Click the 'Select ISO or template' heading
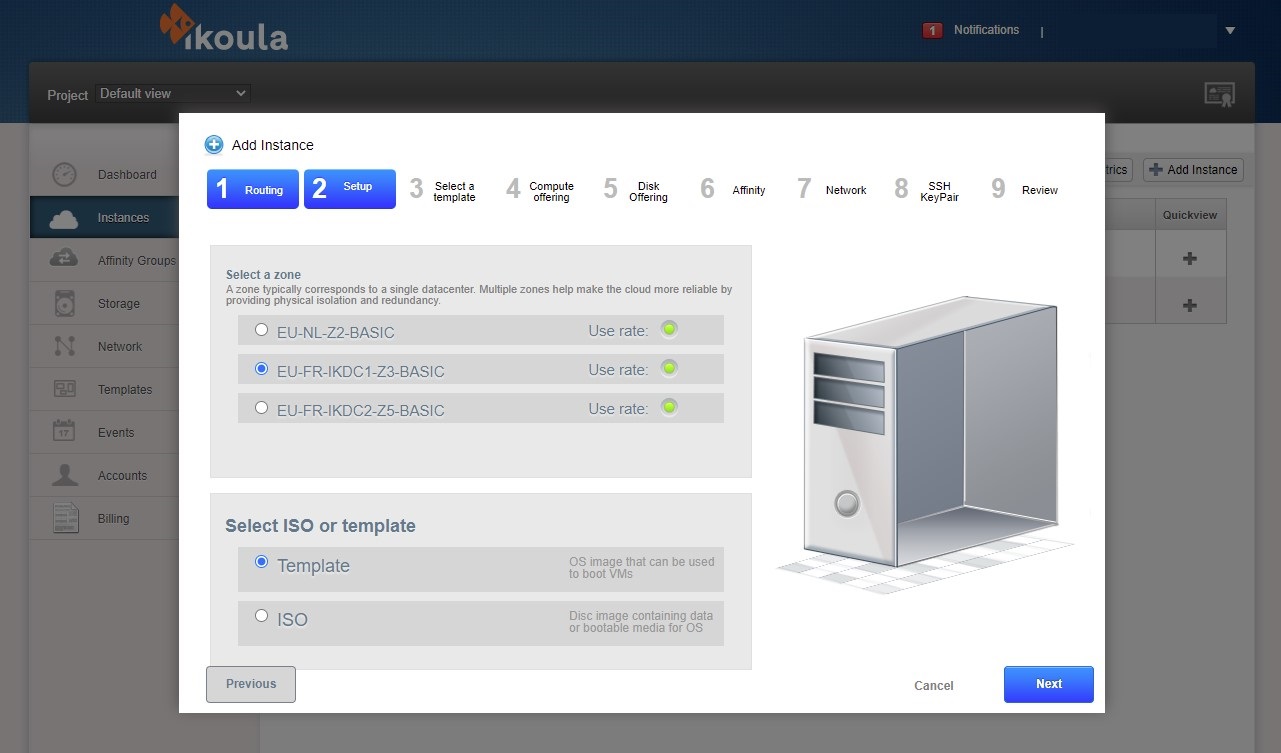1281x753 pixels. point(320,526)
